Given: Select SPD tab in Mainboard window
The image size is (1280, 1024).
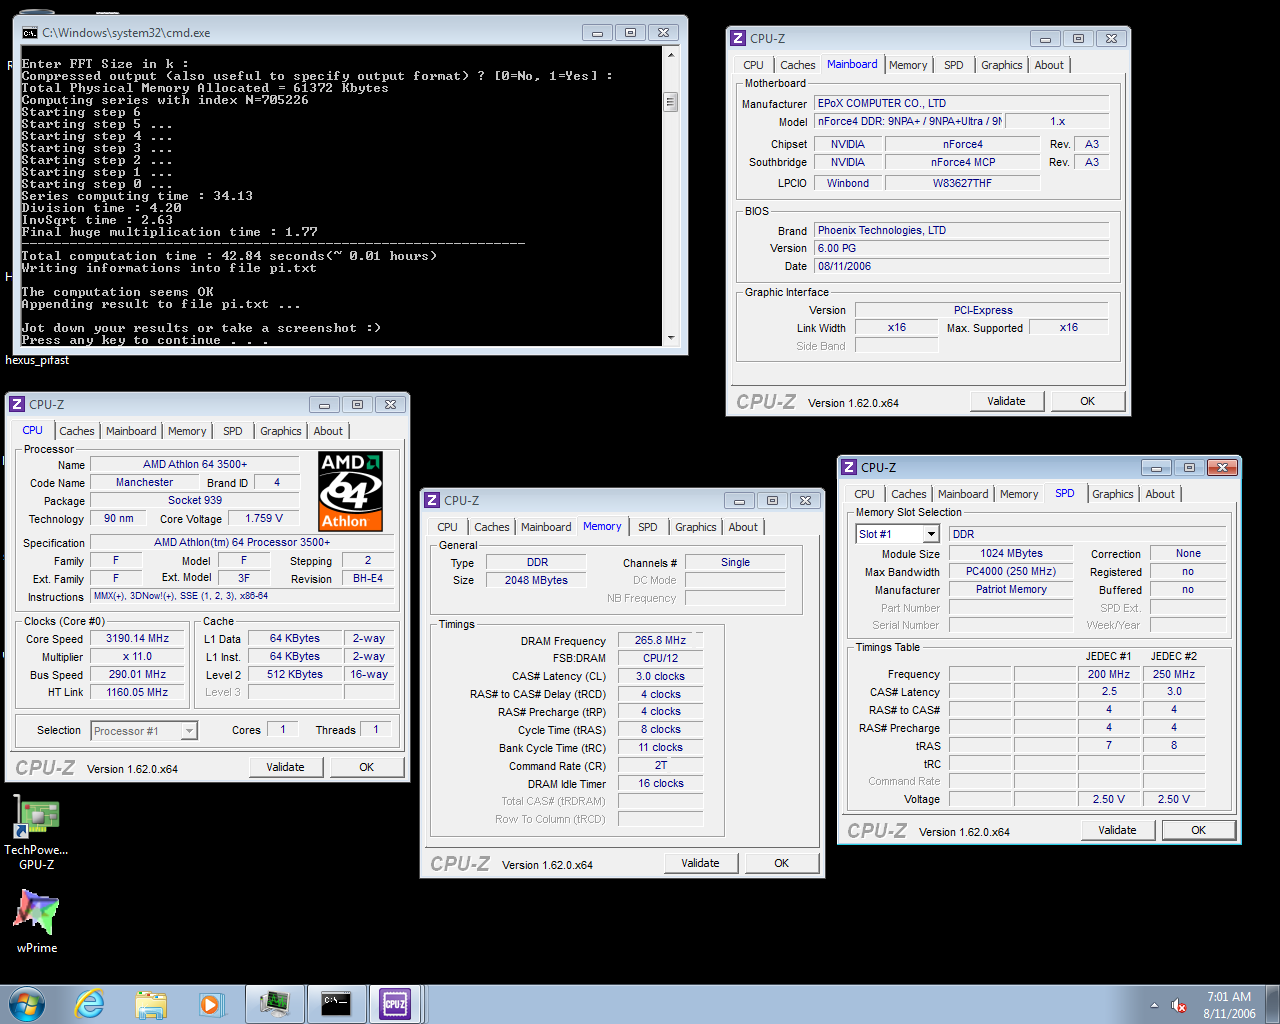Looking at the screenshot, I should tap(954, 65).
